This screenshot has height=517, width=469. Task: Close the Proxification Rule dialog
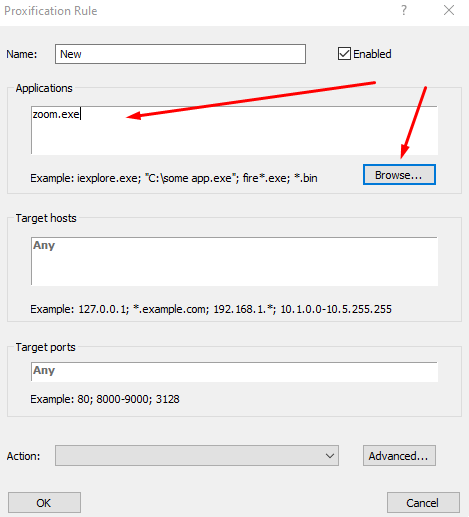pos(449,10)
